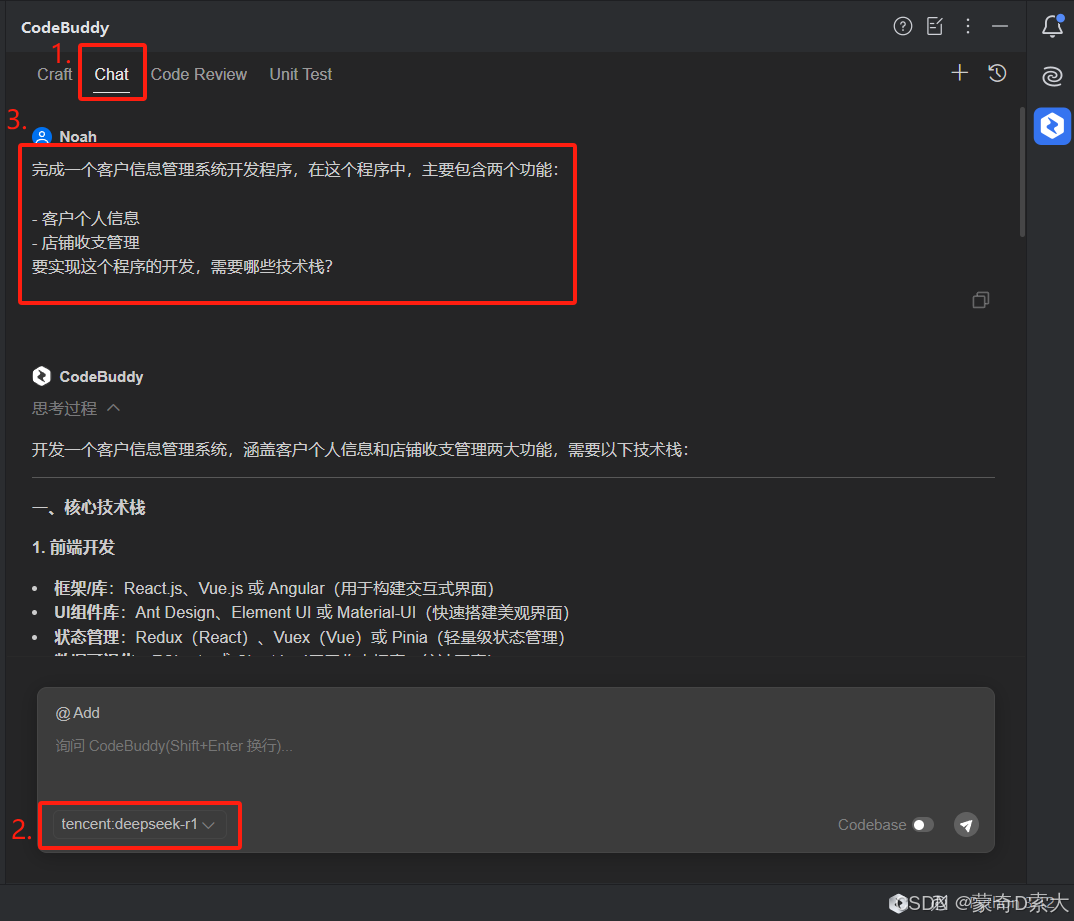The height and width of the screenshot is (921, 1074).
Task: Minimize the CodeBuddy panel
Action: [1000, 26]
